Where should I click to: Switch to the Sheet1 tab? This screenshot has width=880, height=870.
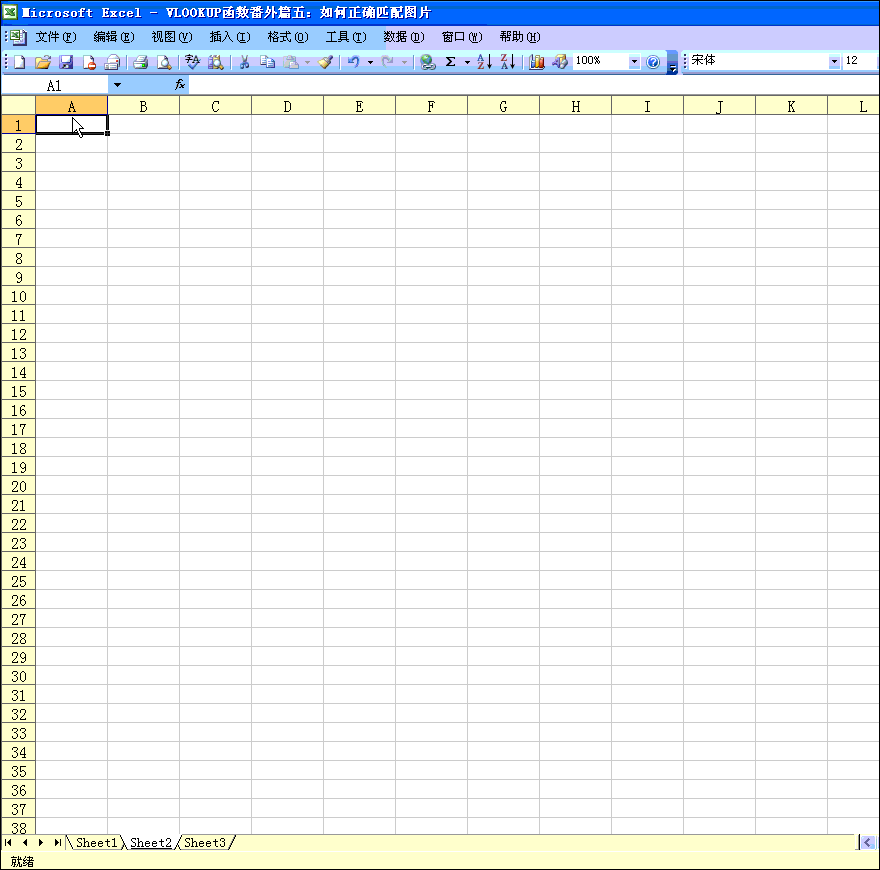coord(96,843)
